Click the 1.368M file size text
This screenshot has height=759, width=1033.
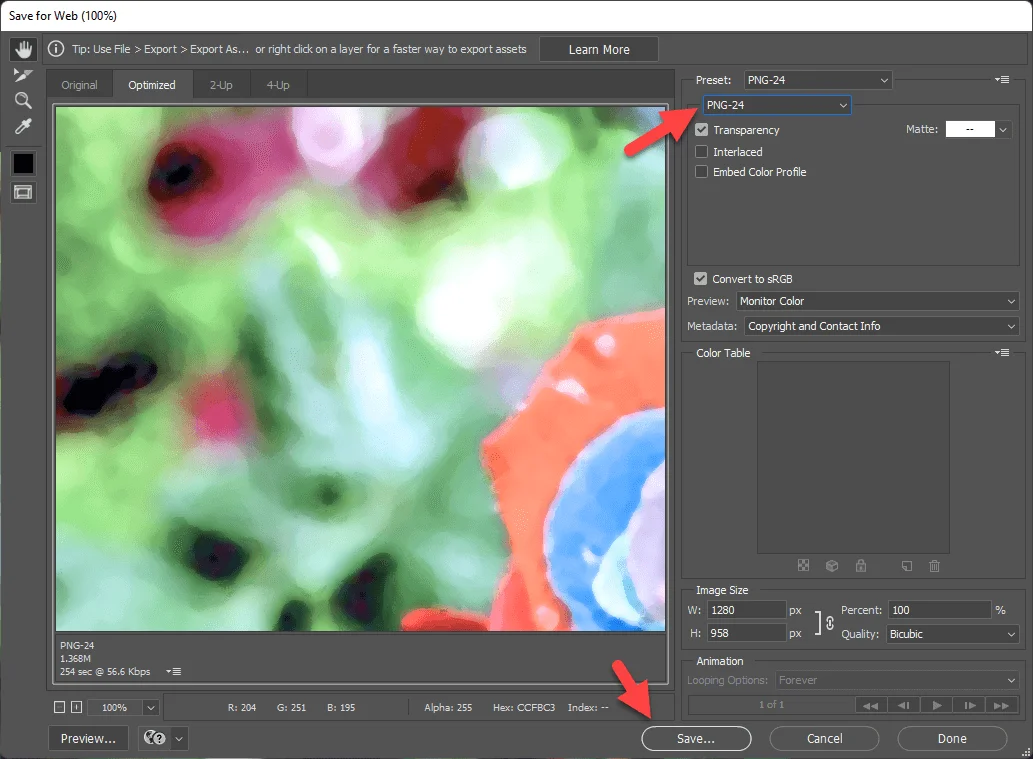pos(76,658)
